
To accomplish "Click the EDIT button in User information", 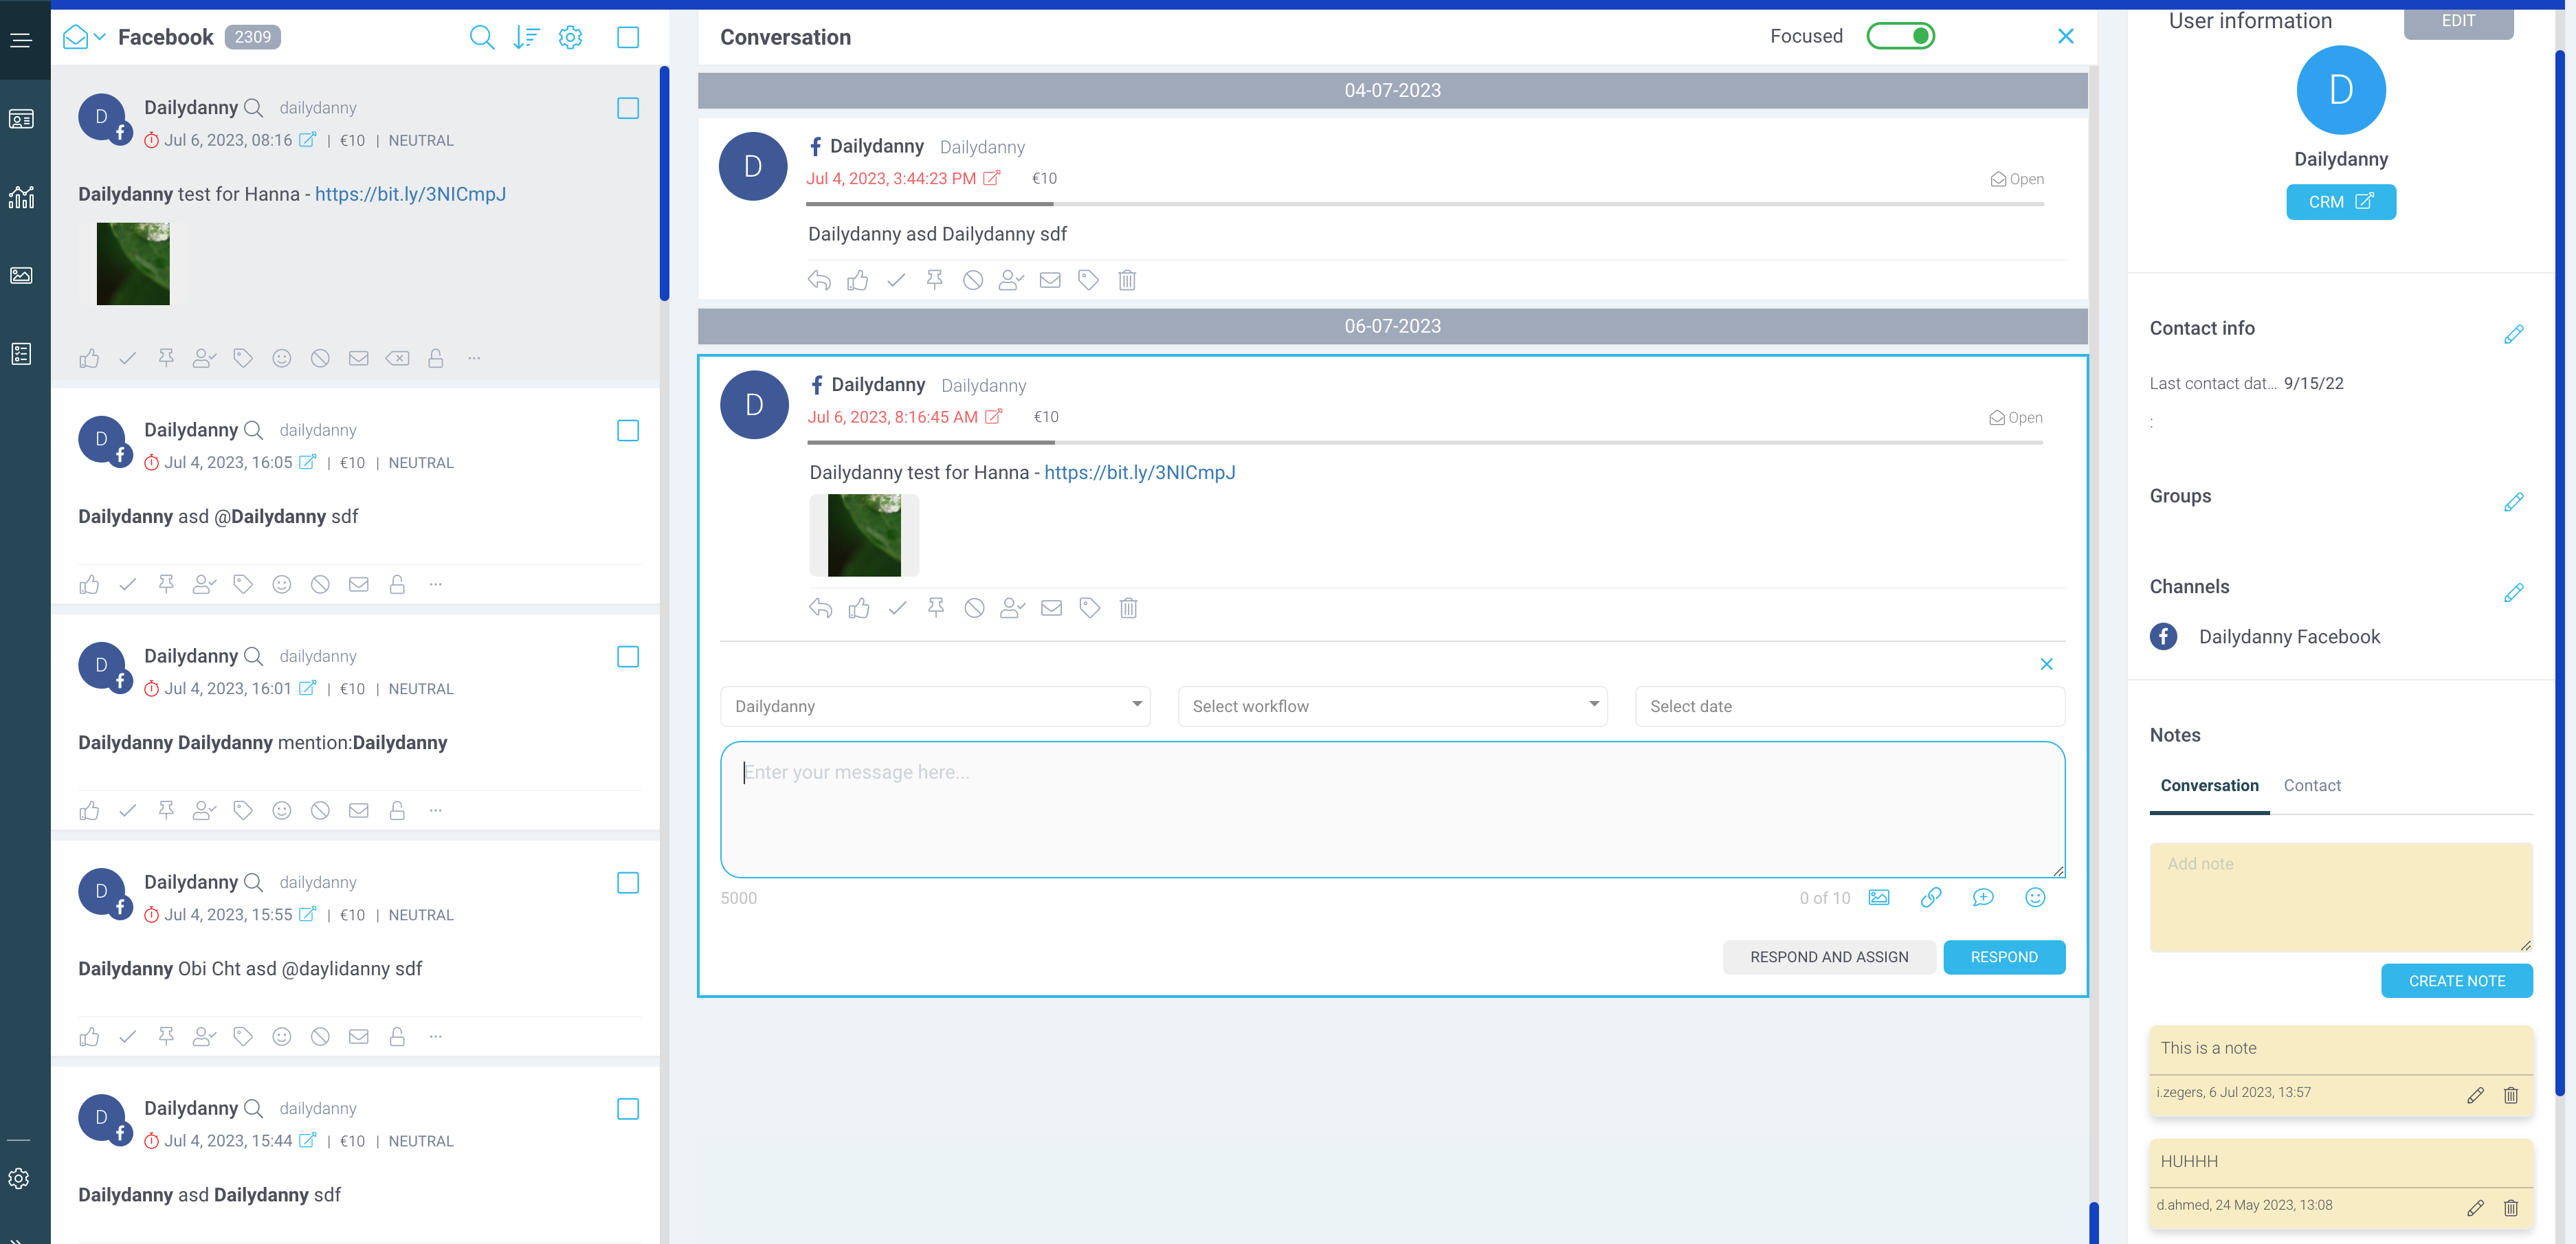I will click(2458, 21).
